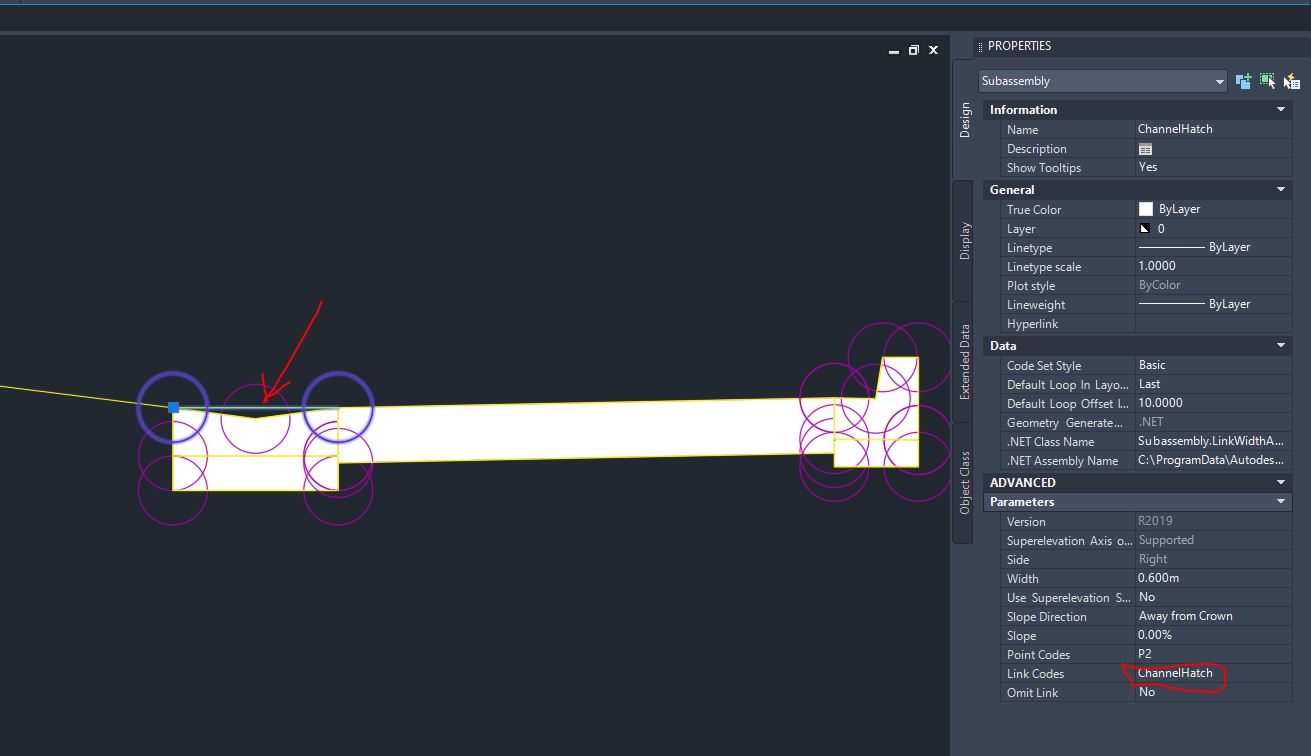The image size is (1311, 756).
Task: Click the Slope Direction value Away from Crown
Action: [1186, 616]
